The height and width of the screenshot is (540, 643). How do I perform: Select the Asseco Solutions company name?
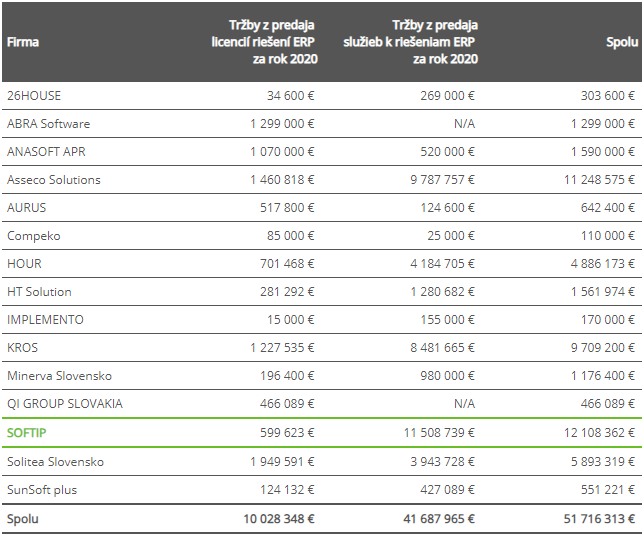(x=54, y=180)
